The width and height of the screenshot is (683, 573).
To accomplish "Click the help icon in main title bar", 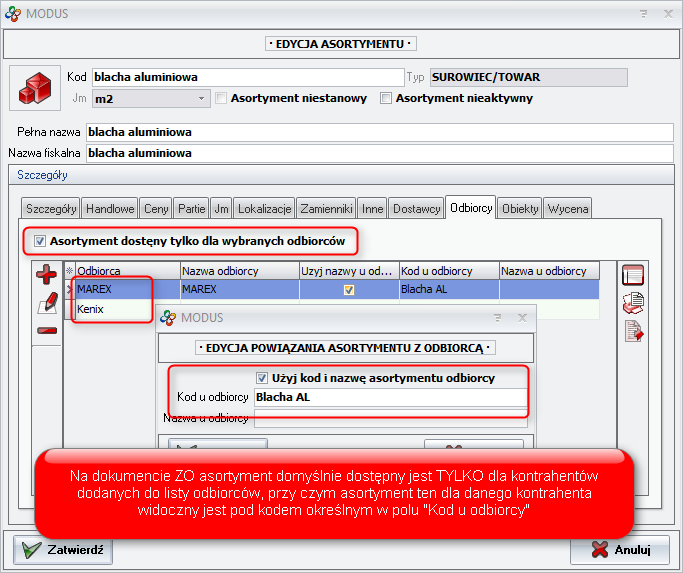I will pos(643,14).
